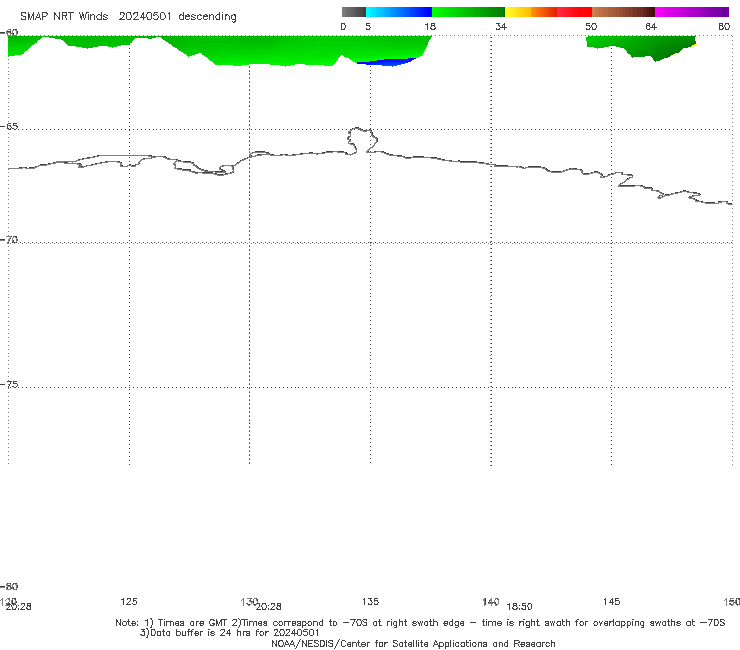740x650 pixels.
Task: Click the green segment of the wind color bar
Action: click(x=468, y=12)
